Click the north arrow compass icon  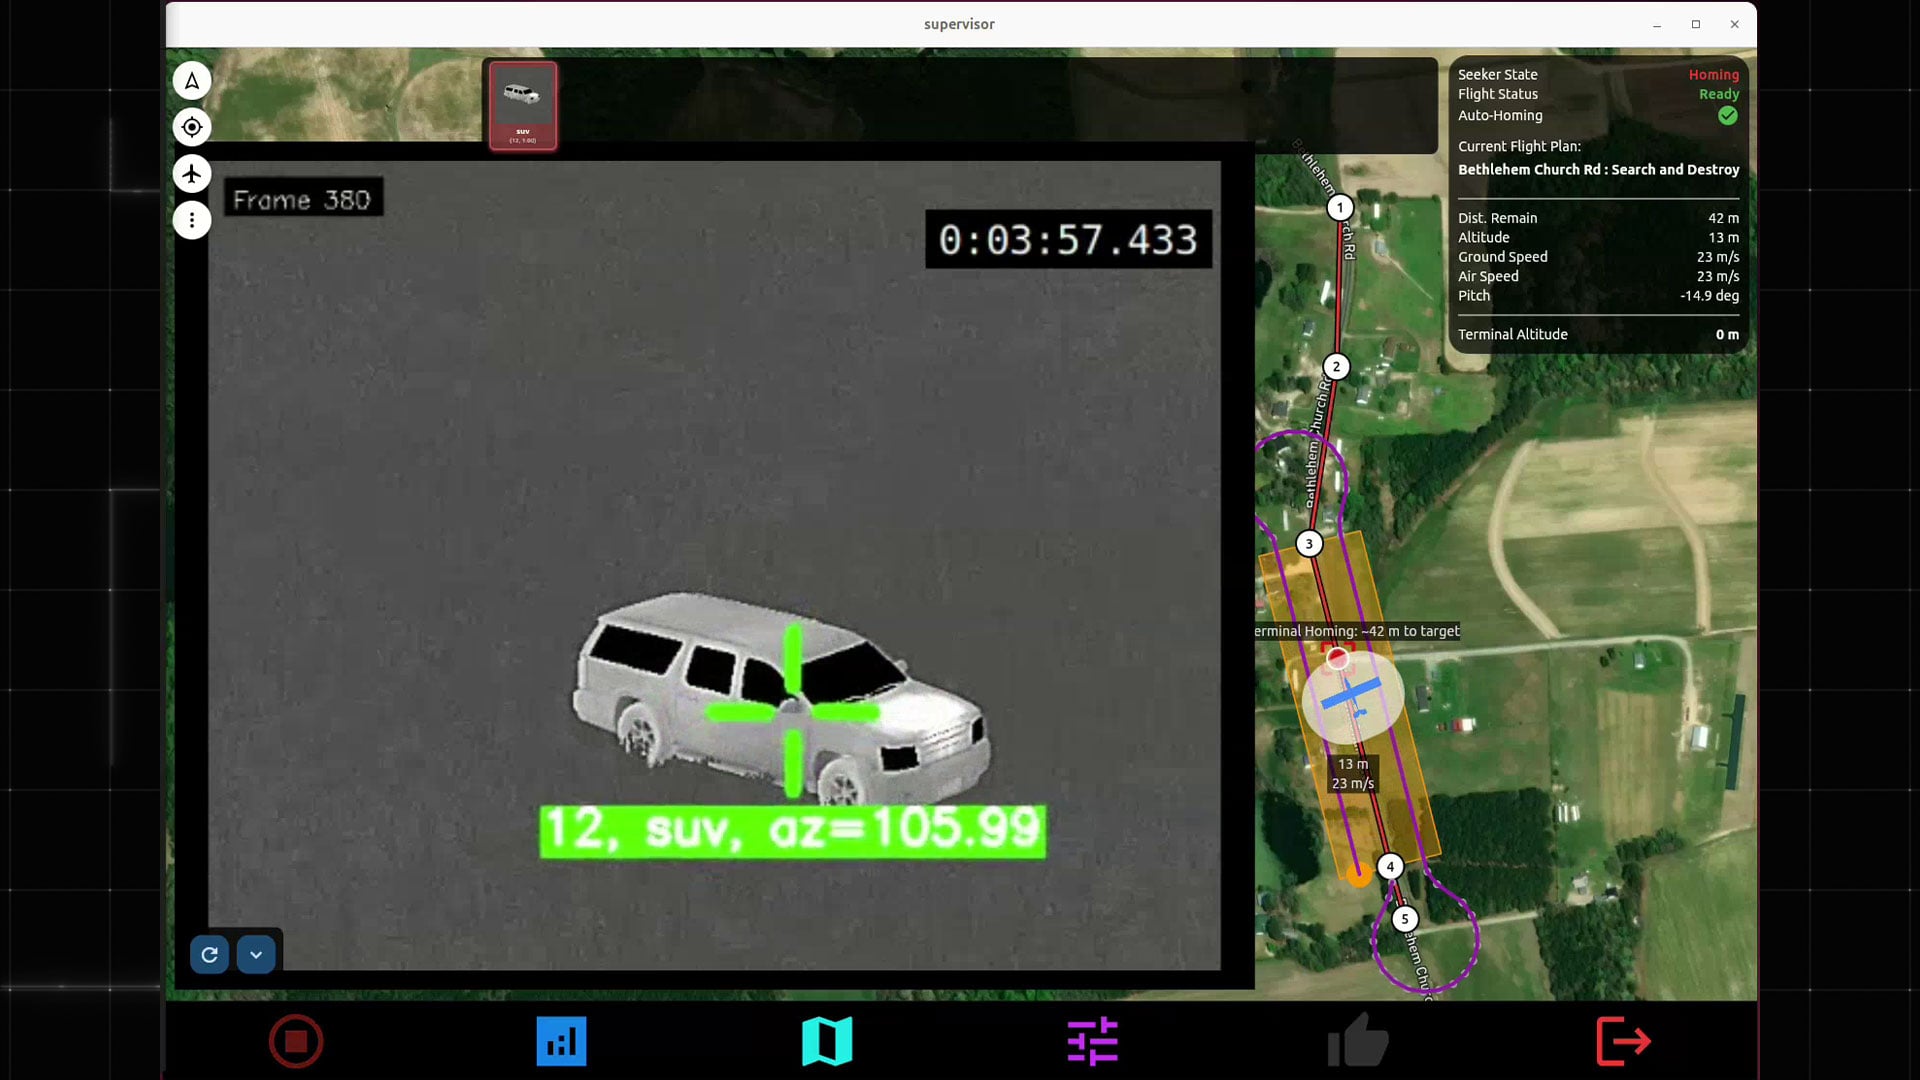coord(192,81)
